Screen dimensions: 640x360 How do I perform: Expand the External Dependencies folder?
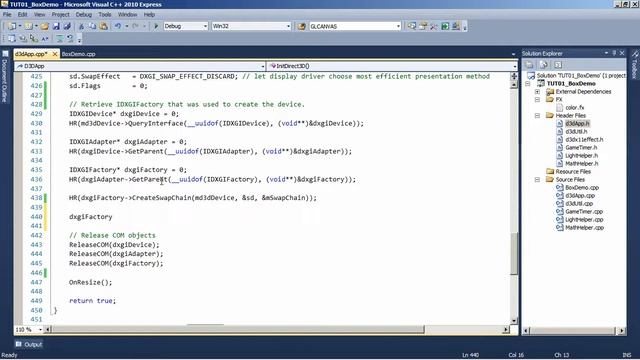[538, 92]
